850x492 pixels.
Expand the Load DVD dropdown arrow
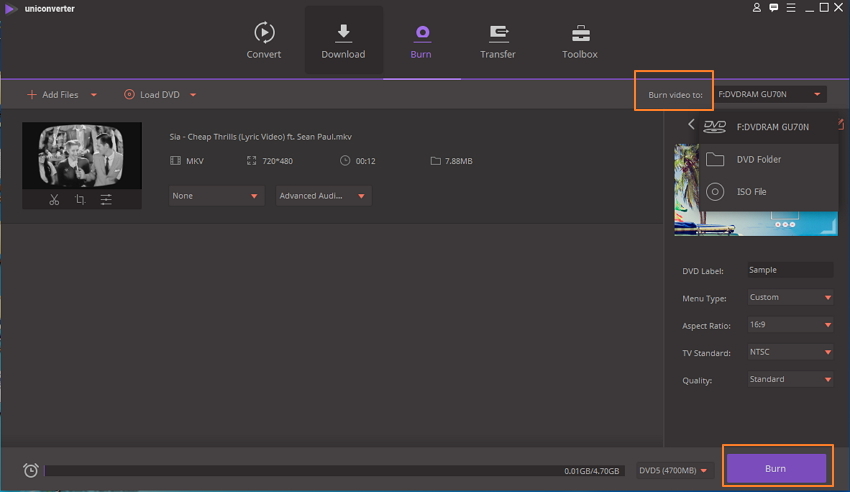pyautogui.click(x=193, y=95)
